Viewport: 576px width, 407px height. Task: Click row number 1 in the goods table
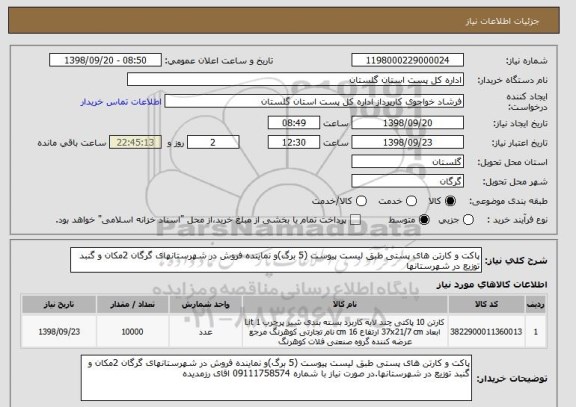tap(536, 332)
